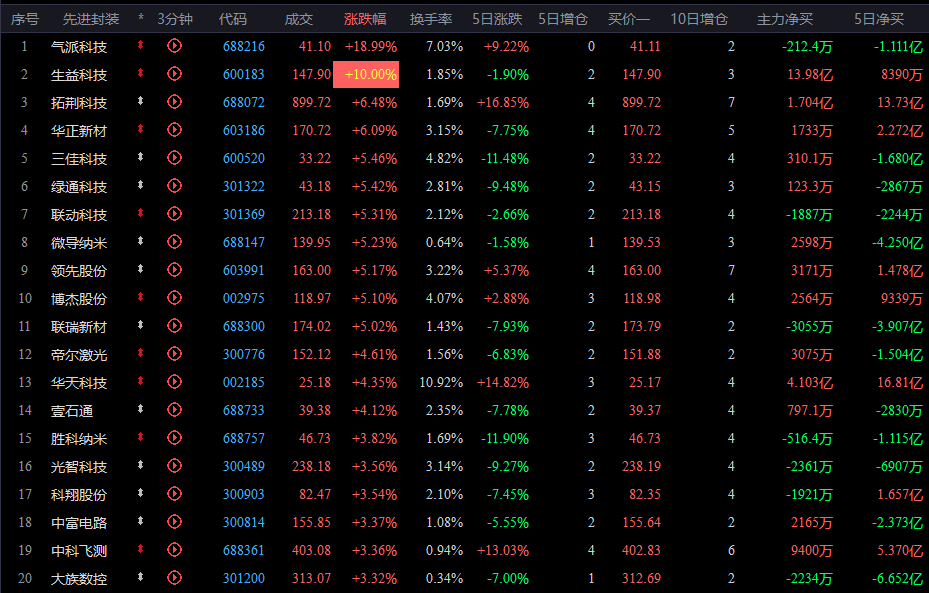929x593 pixels.
Task: Click the red marker icon beside 生益科技
Action: [x=140, y=73]
